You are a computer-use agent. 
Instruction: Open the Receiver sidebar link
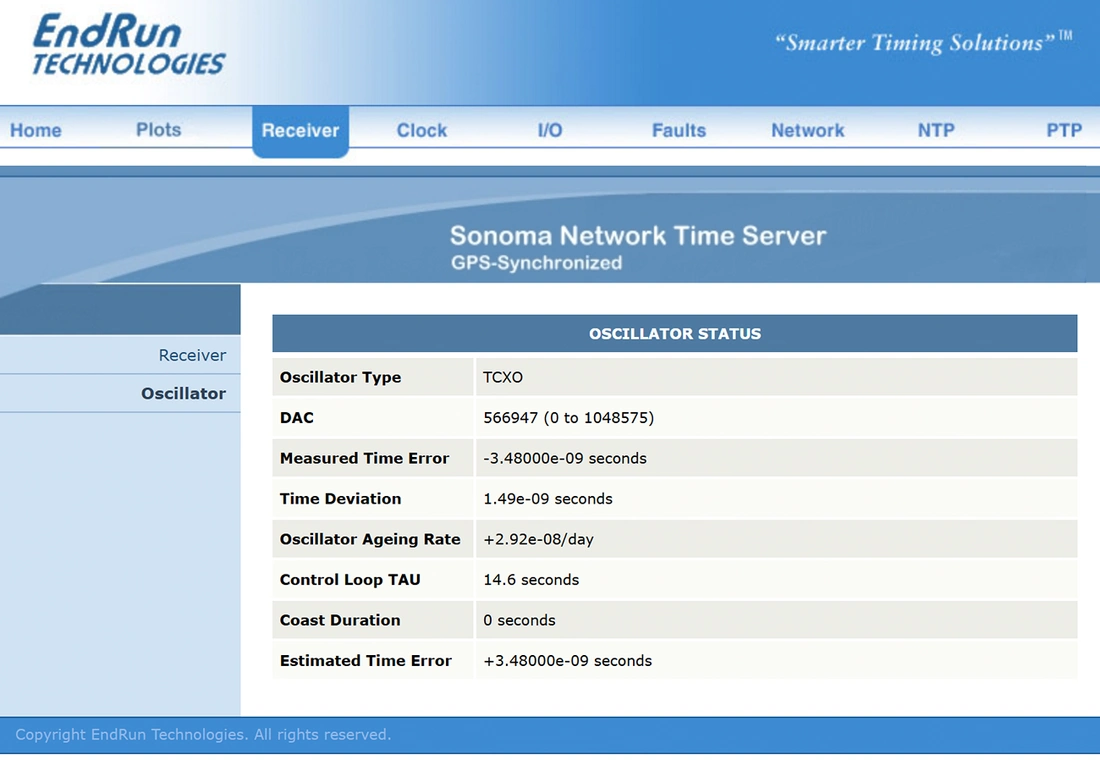(x=192, y=355)
